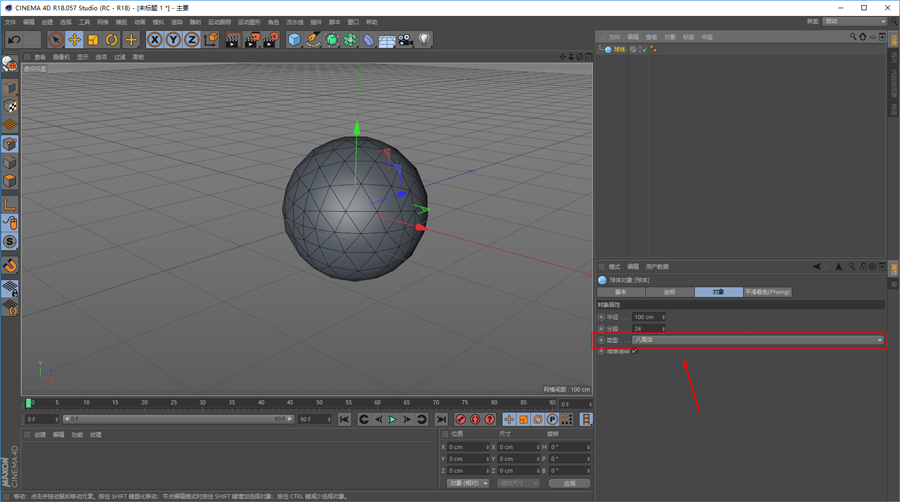Toggle the animation circle beside the type parameter
The width and height of the screenshot is (900, 502).
[601, 340]
